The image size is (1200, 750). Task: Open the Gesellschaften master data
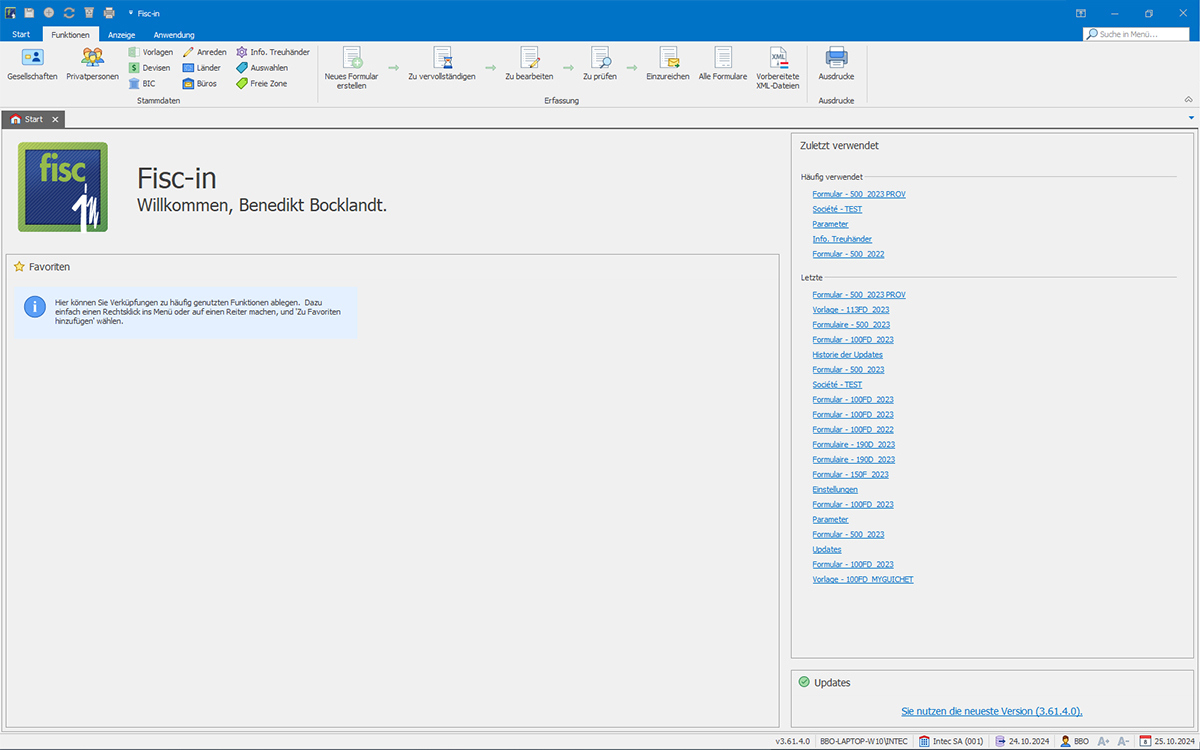32,63
